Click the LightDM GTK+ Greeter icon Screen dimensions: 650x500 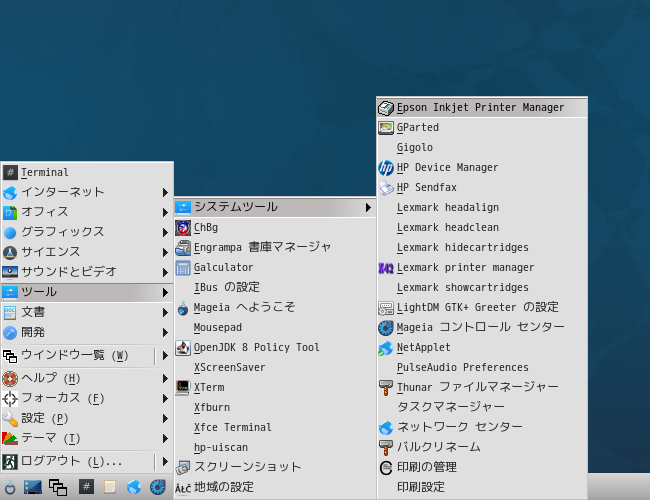point(386,308)
